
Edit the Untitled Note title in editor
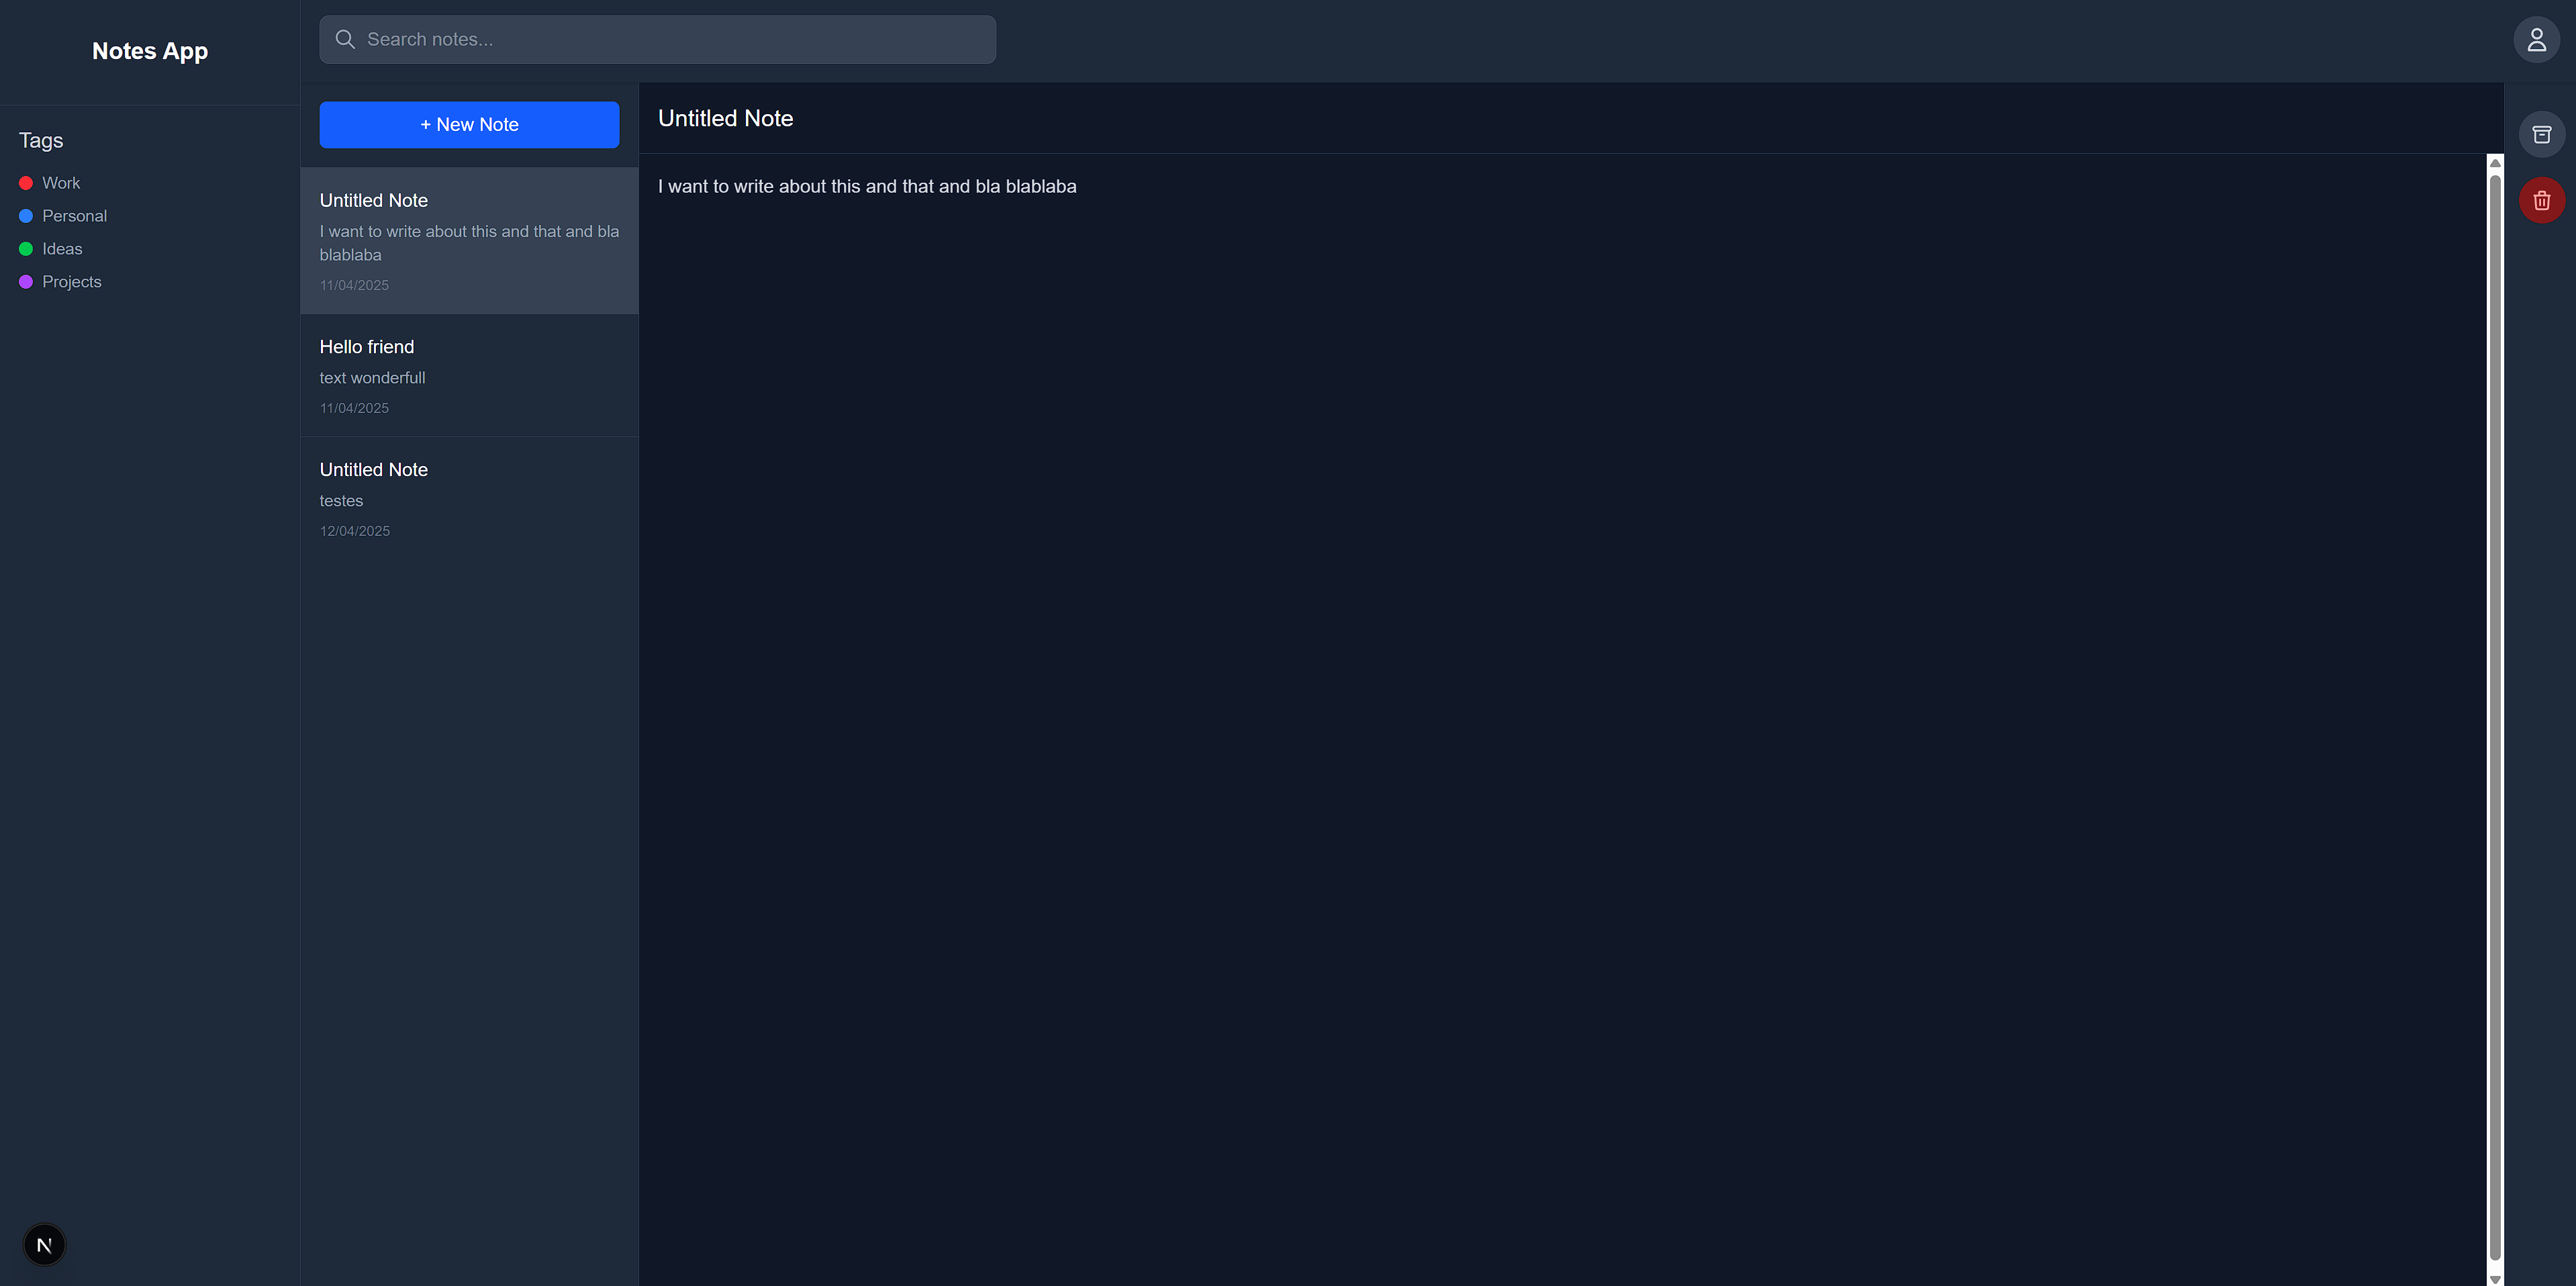(x=725, y=118)
